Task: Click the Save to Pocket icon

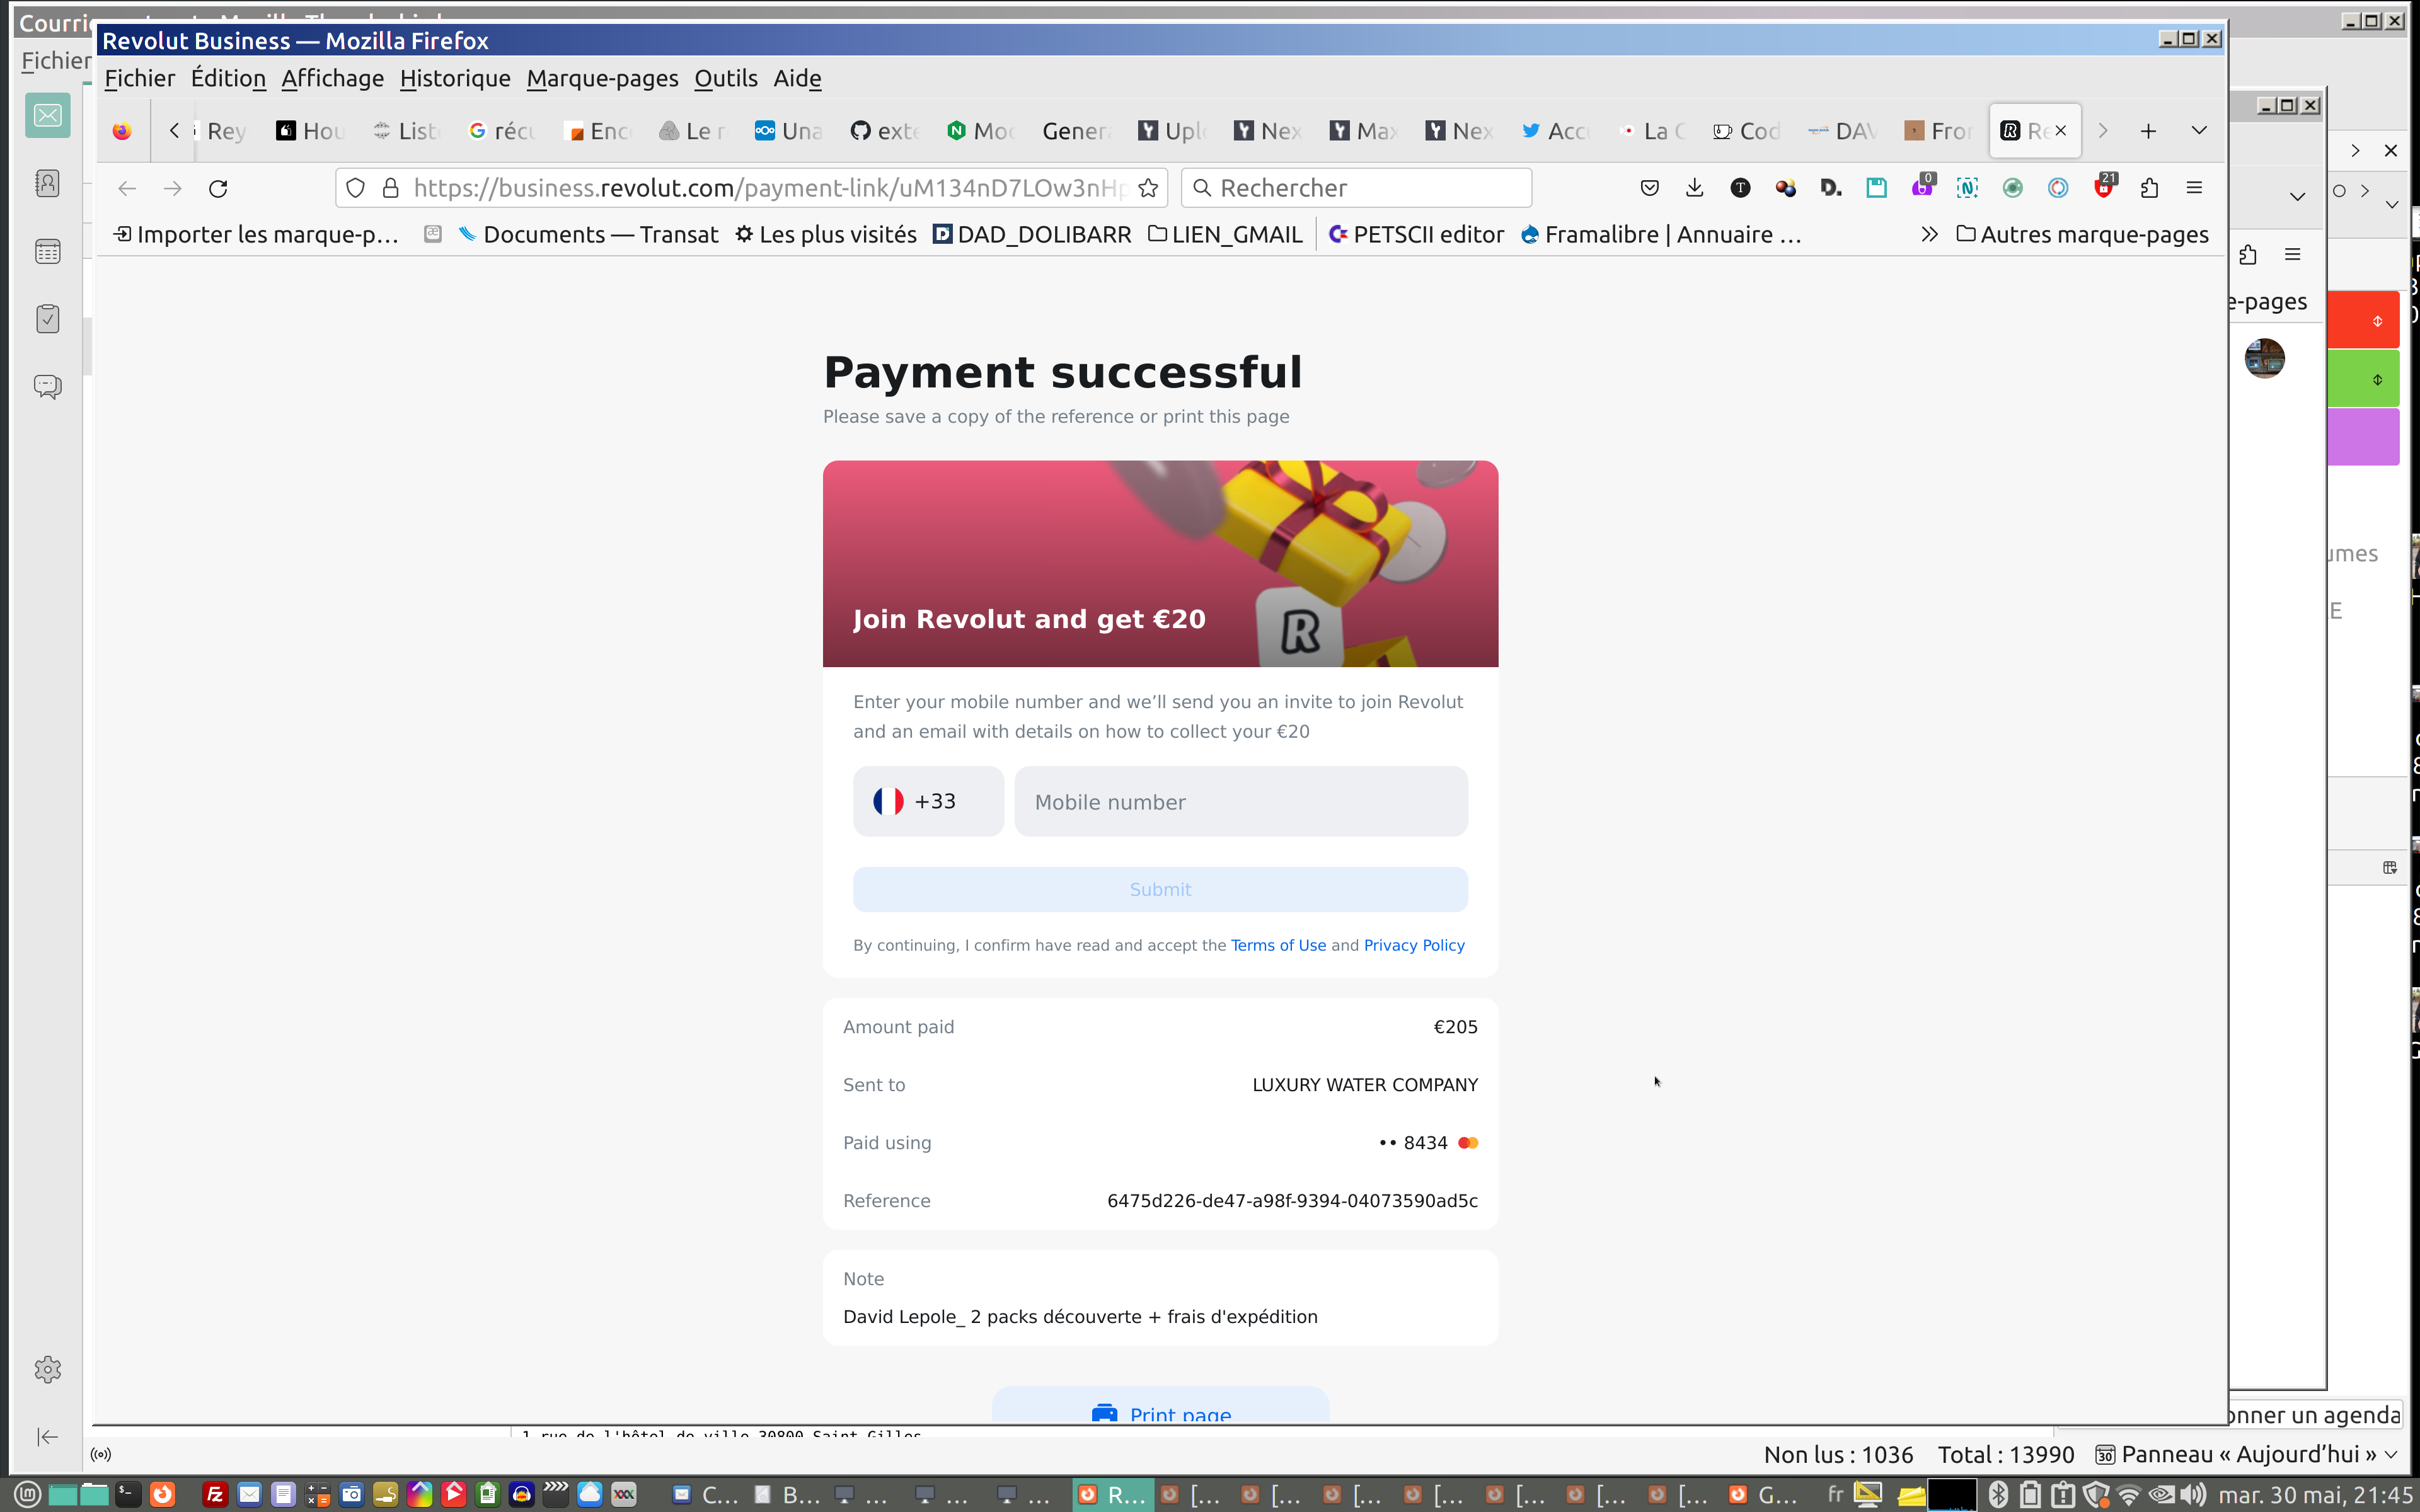Action: click(1649, 188)
